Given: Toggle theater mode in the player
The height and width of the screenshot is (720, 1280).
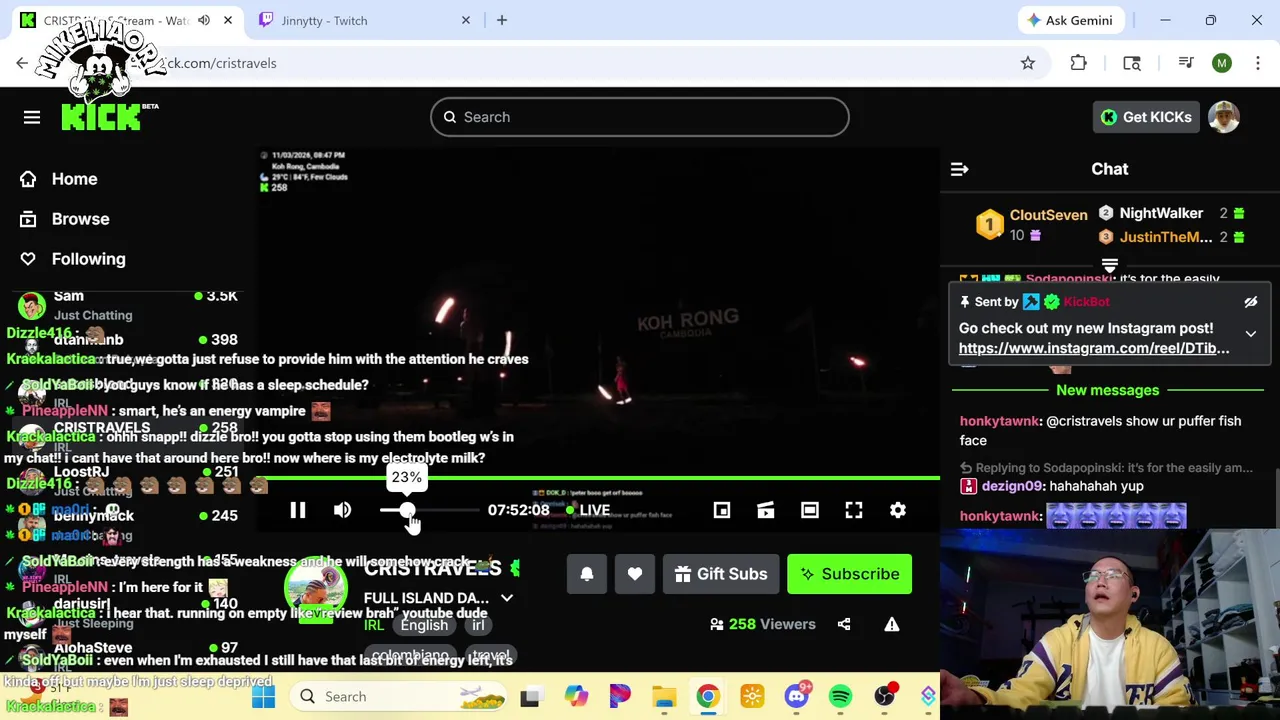Looking at the screenshot, I should [810, 510].
